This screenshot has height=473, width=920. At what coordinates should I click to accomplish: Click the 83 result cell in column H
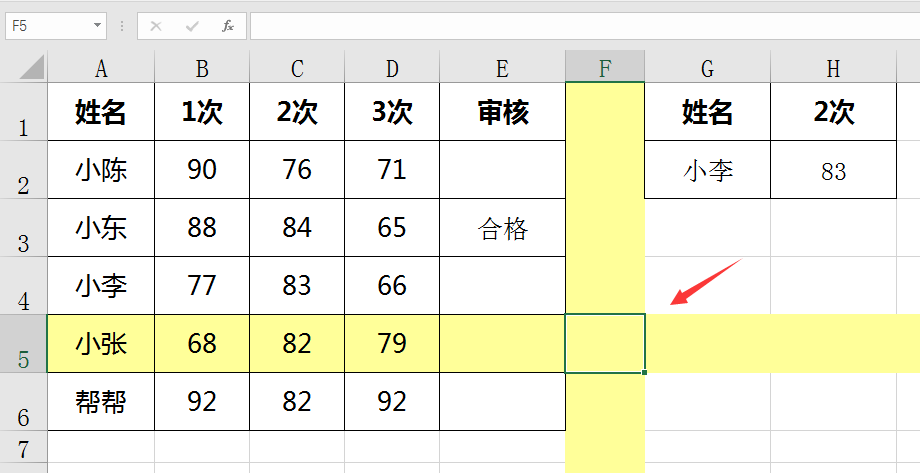(834, 170)
